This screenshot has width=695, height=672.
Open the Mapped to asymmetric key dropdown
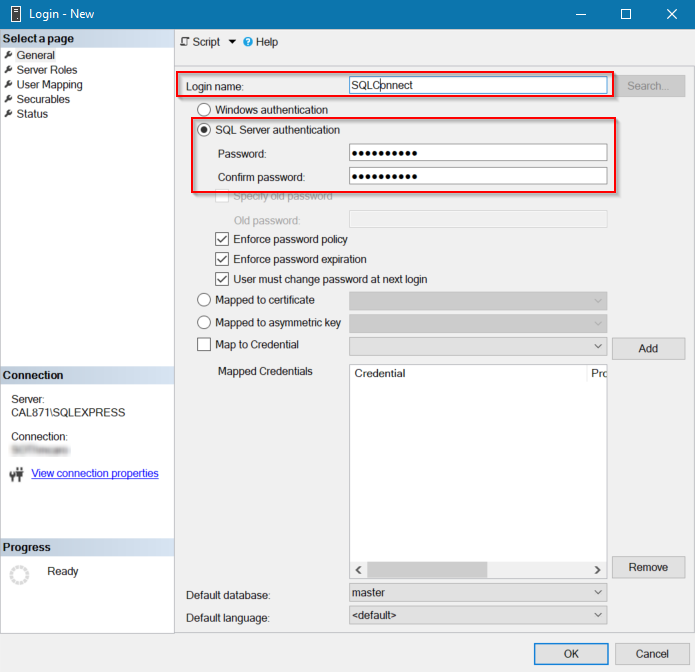coord(478,324)
